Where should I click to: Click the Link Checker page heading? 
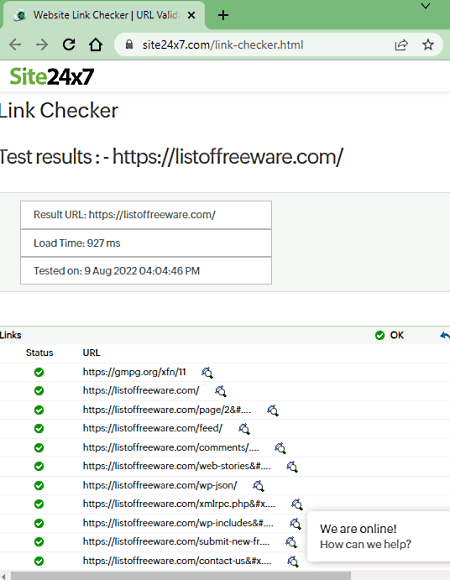[58, 111]
